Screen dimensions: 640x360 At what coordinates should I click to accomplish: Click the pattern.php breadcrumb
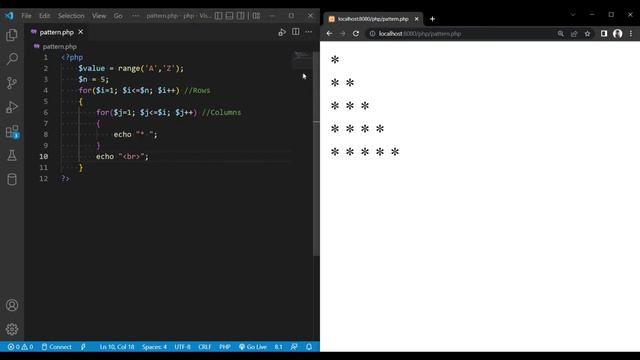[x=59, y=47]
